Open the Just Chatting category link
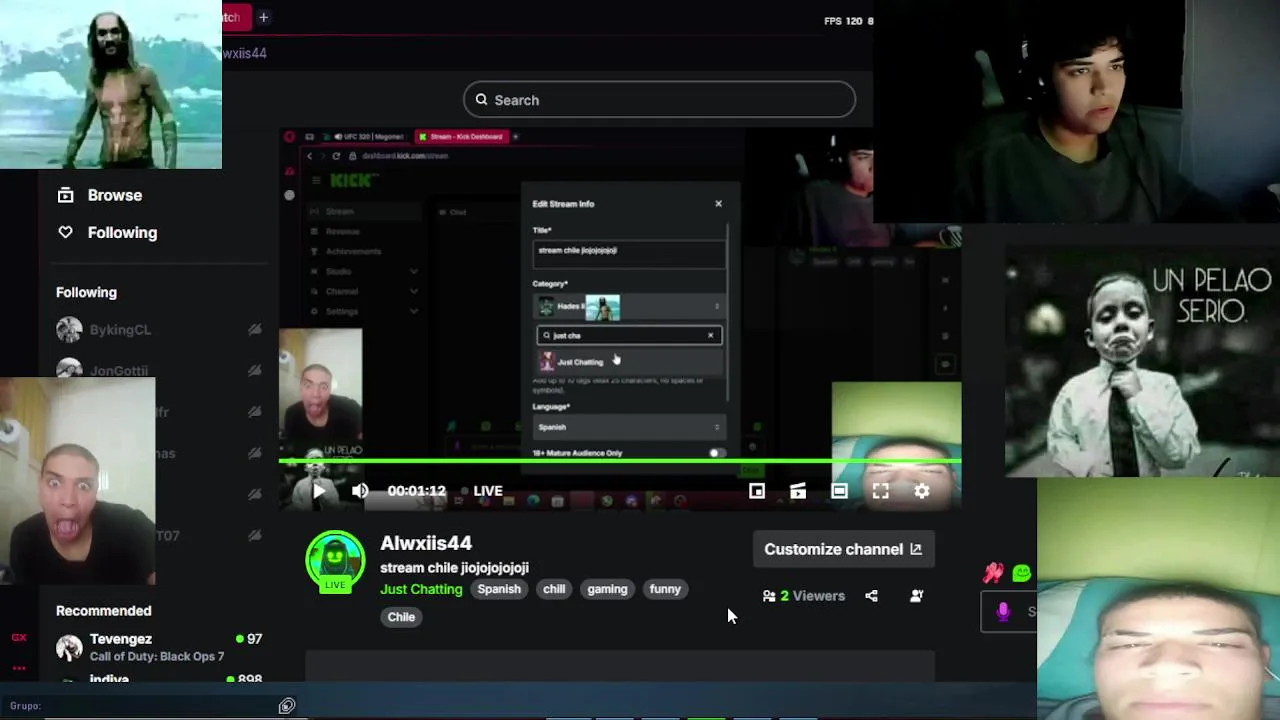The width and height of the screenshot is (1280, 720). [x=421, y=589]
